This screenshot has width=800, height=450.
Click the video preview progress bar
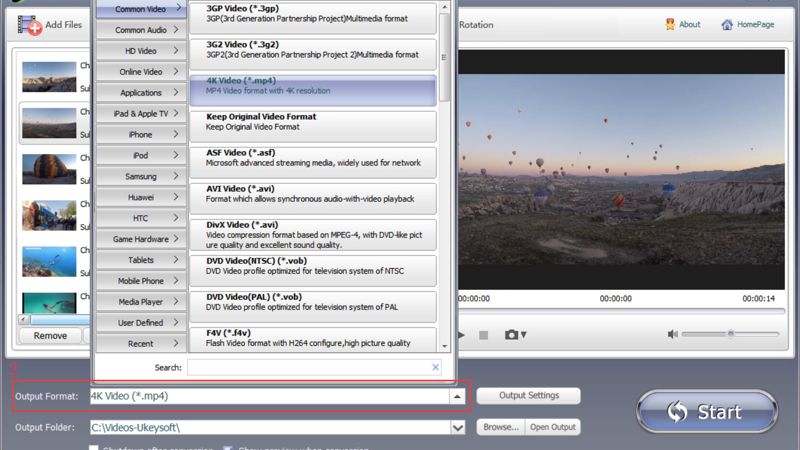click(621, 311)
